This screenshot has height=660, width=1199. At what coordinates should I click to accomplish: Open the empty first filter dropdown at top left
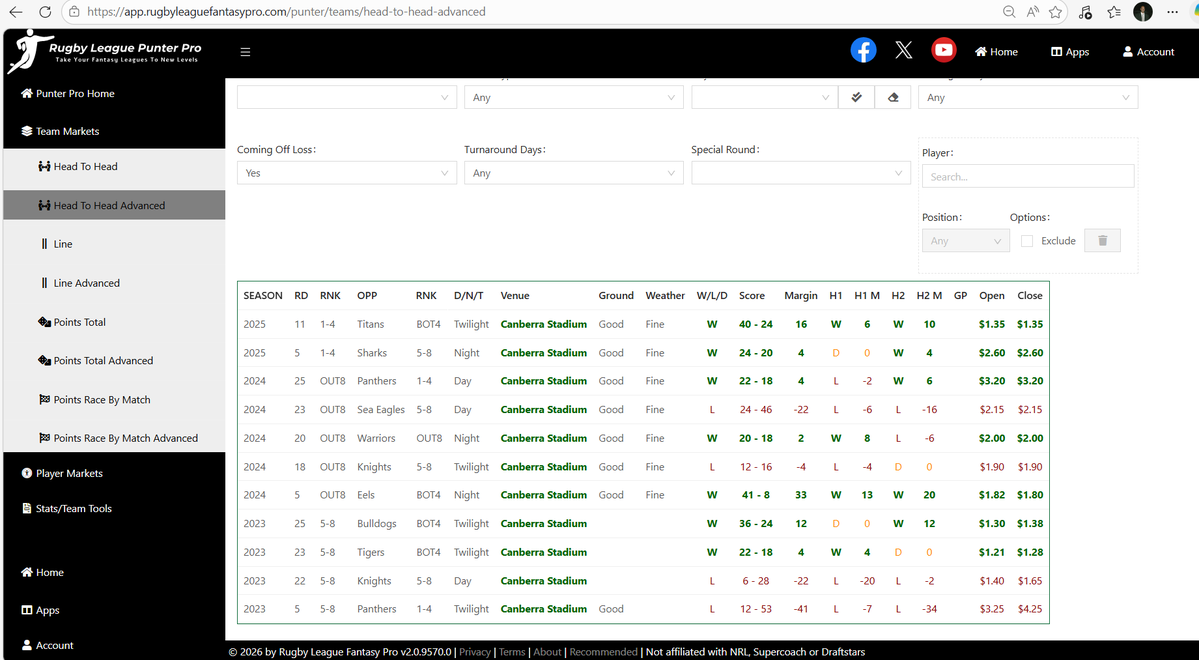point(346,97)
